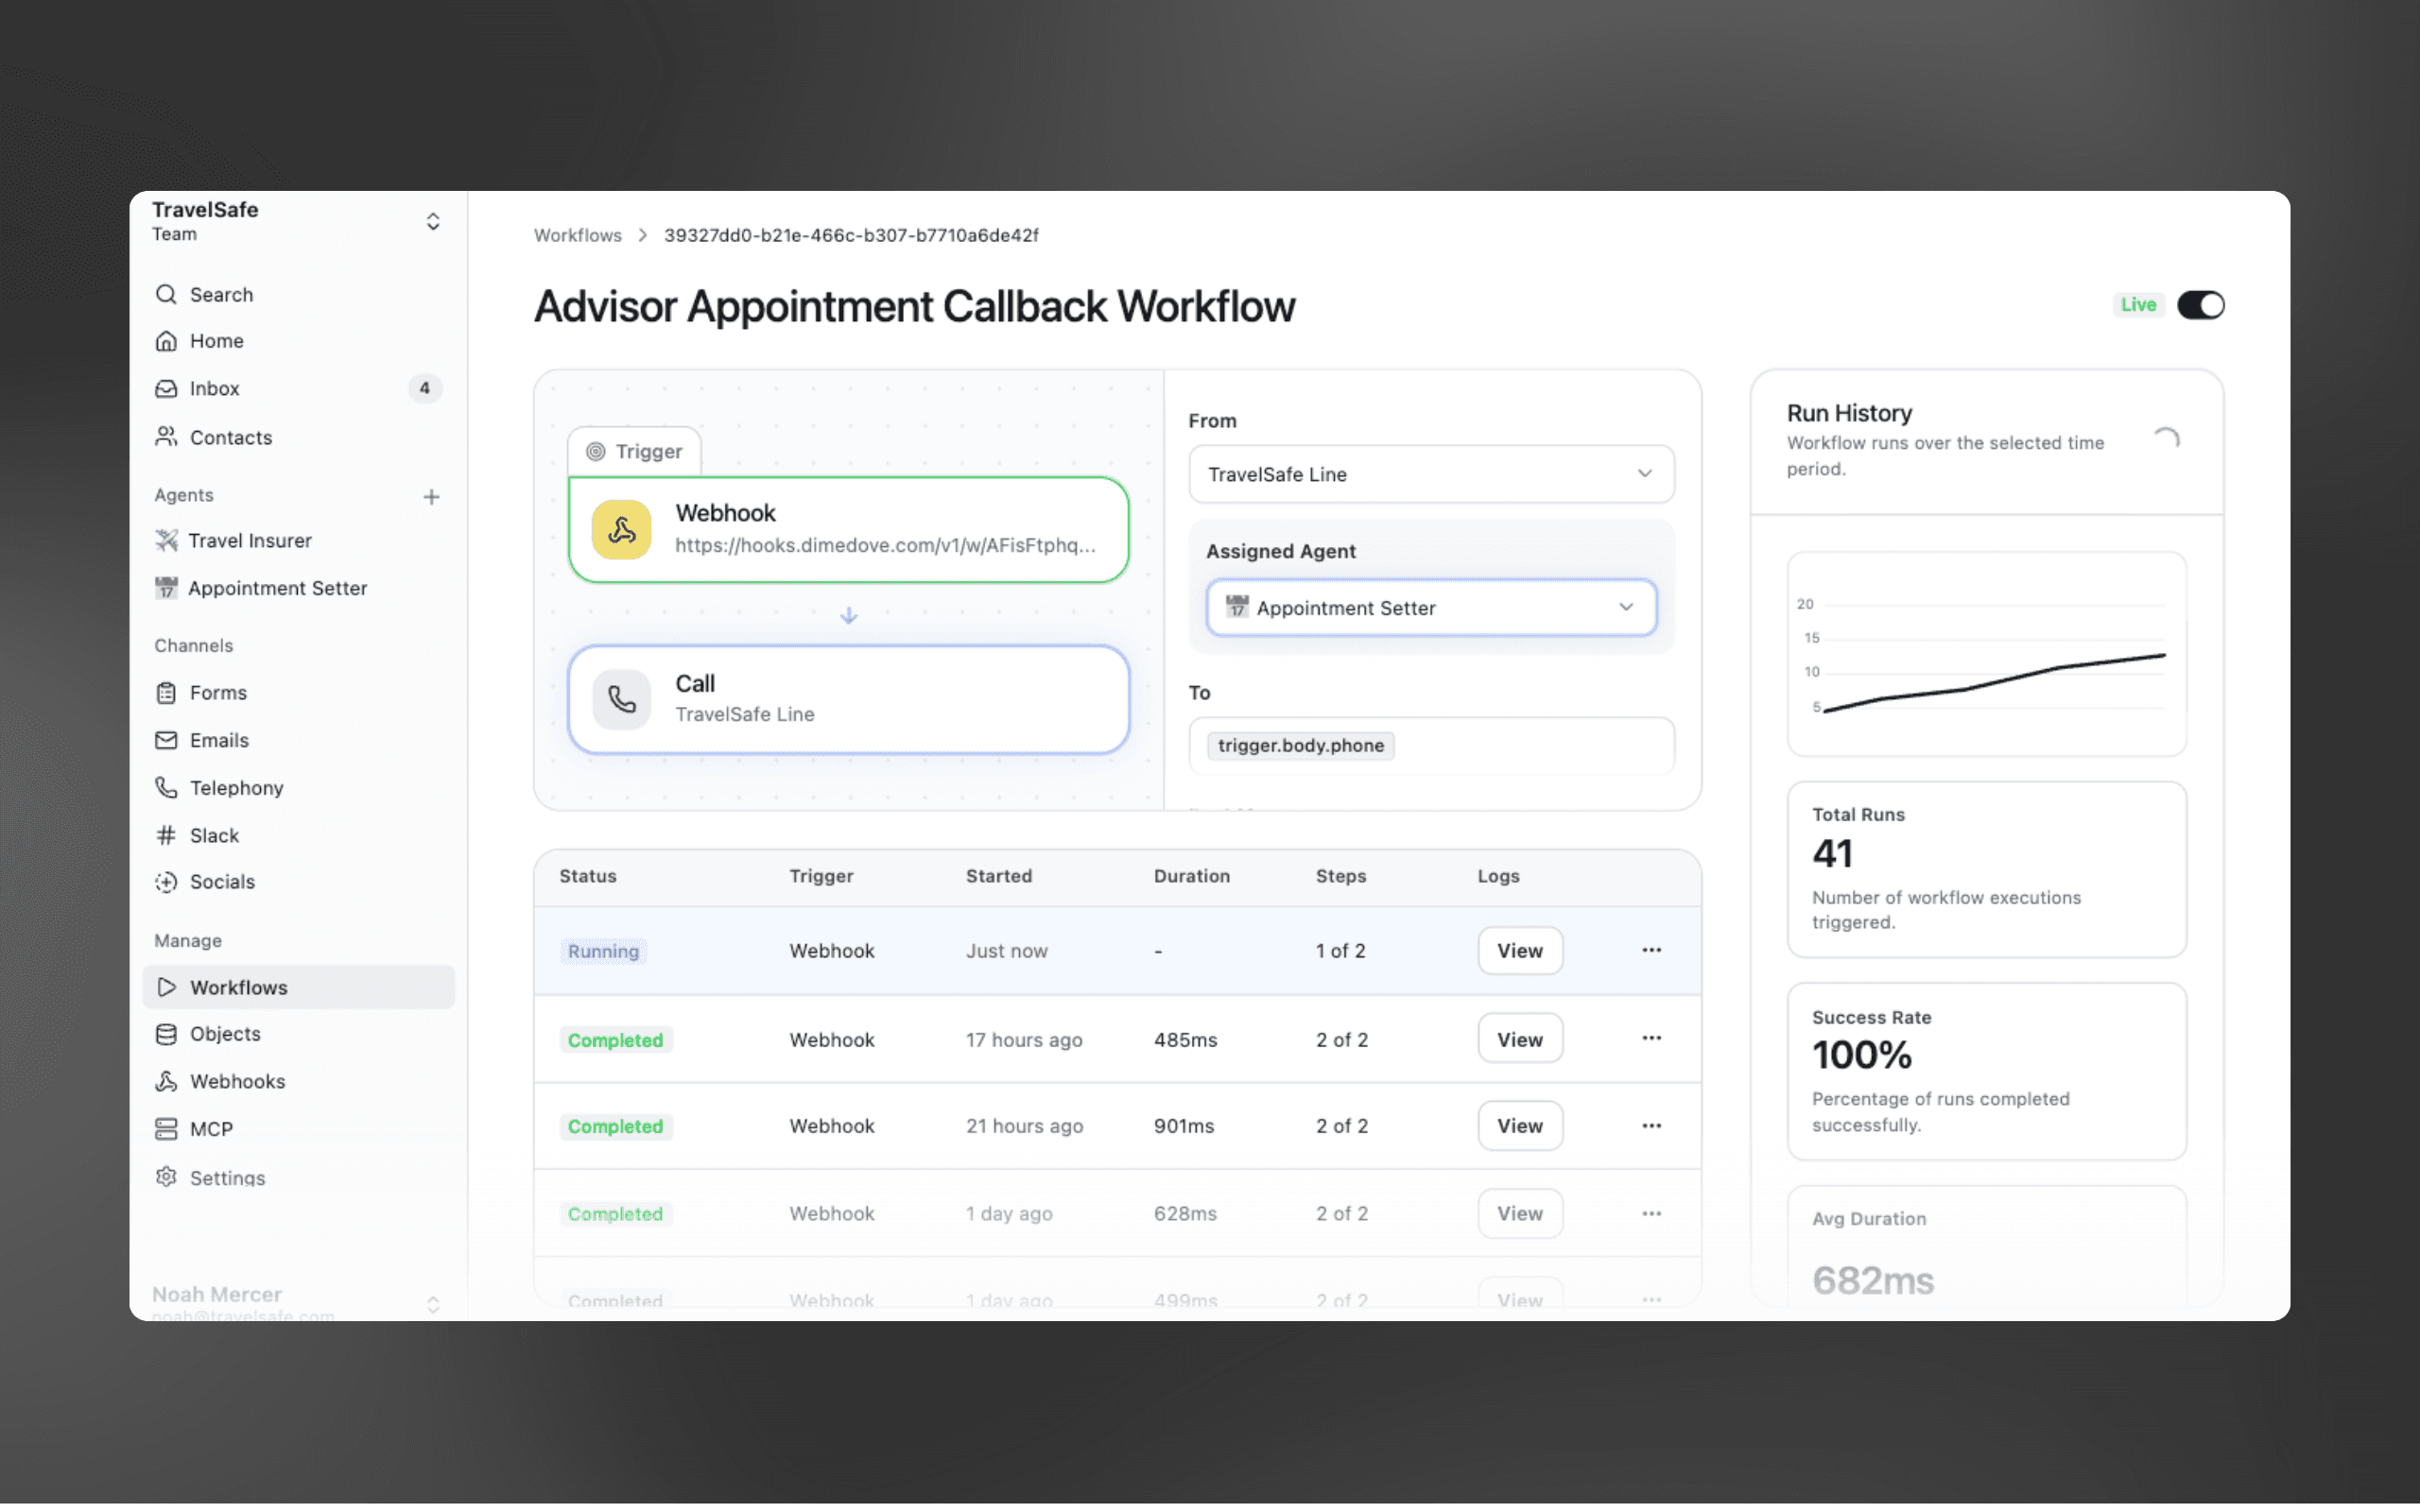Open the Objects page in sidebar
The height and width of the screenshot is (1512, 2420).
[225, 1034]
